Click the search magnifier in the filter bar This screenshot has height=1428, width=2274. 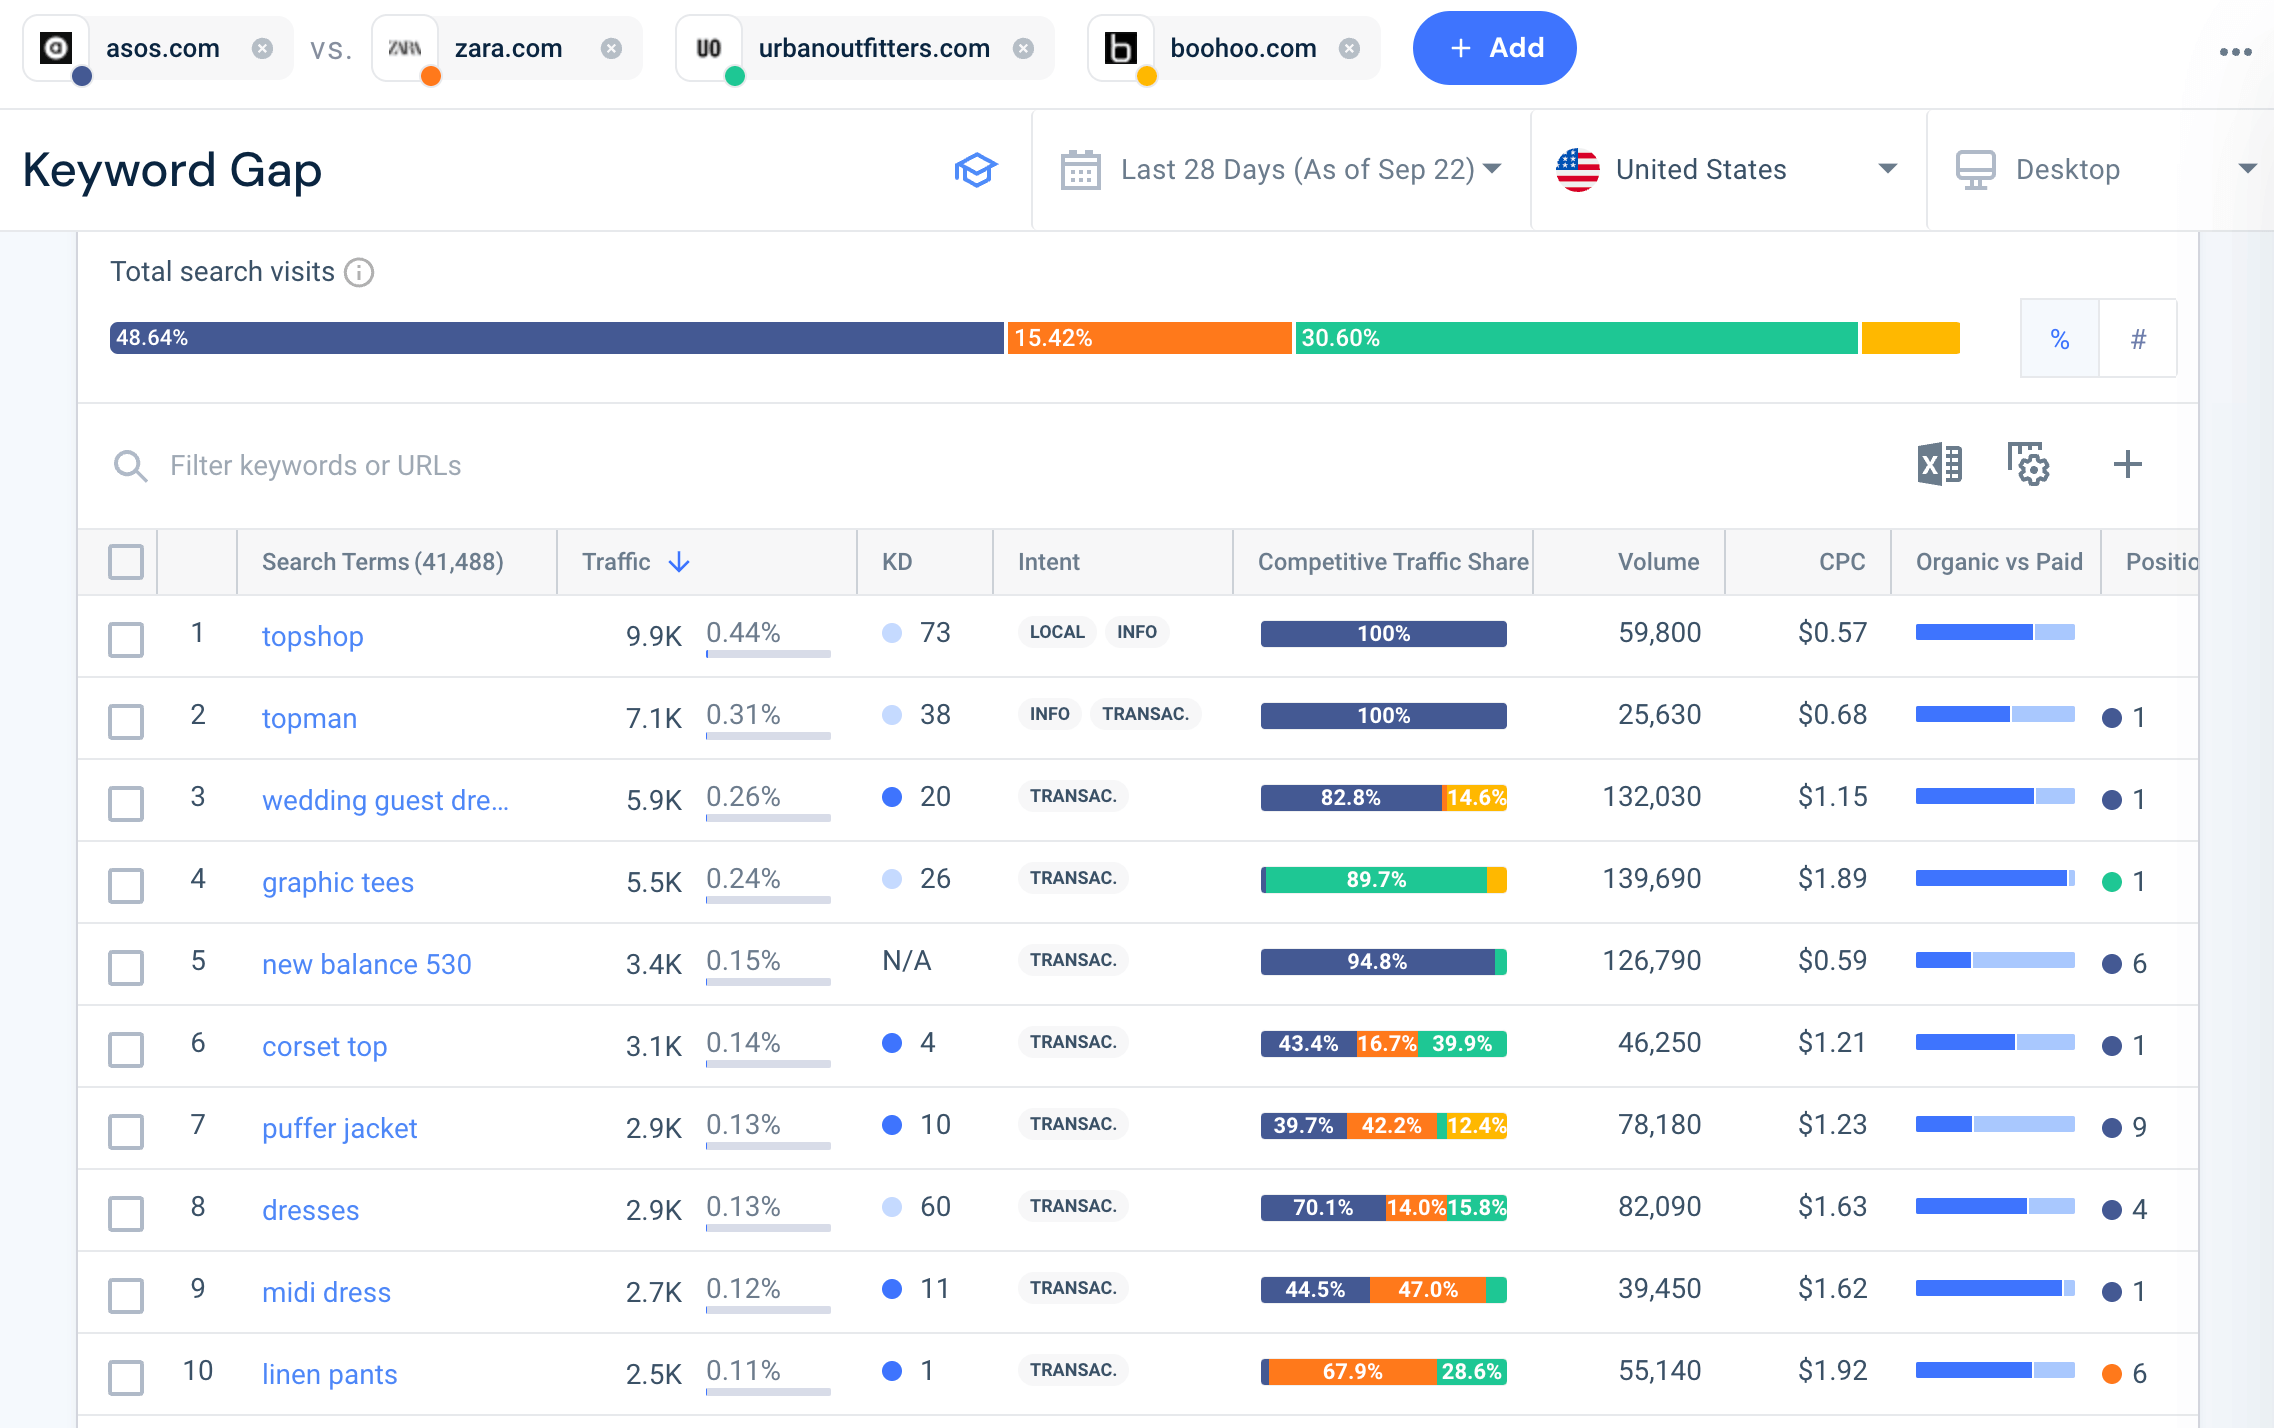[x=130, y=466]
